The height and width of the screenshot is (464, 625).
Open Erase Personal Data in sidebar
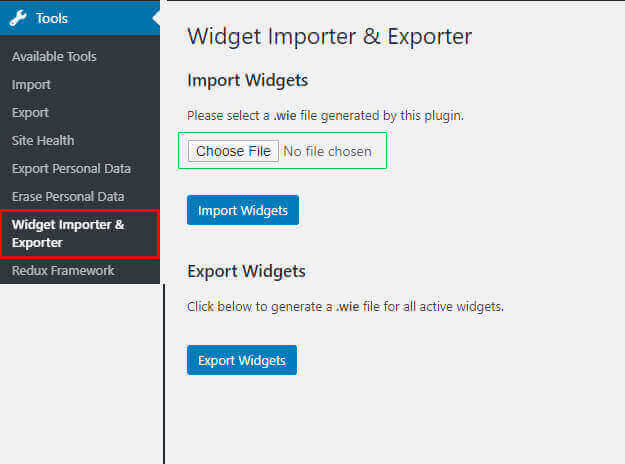pyautogui.click(x=68, y=197)
